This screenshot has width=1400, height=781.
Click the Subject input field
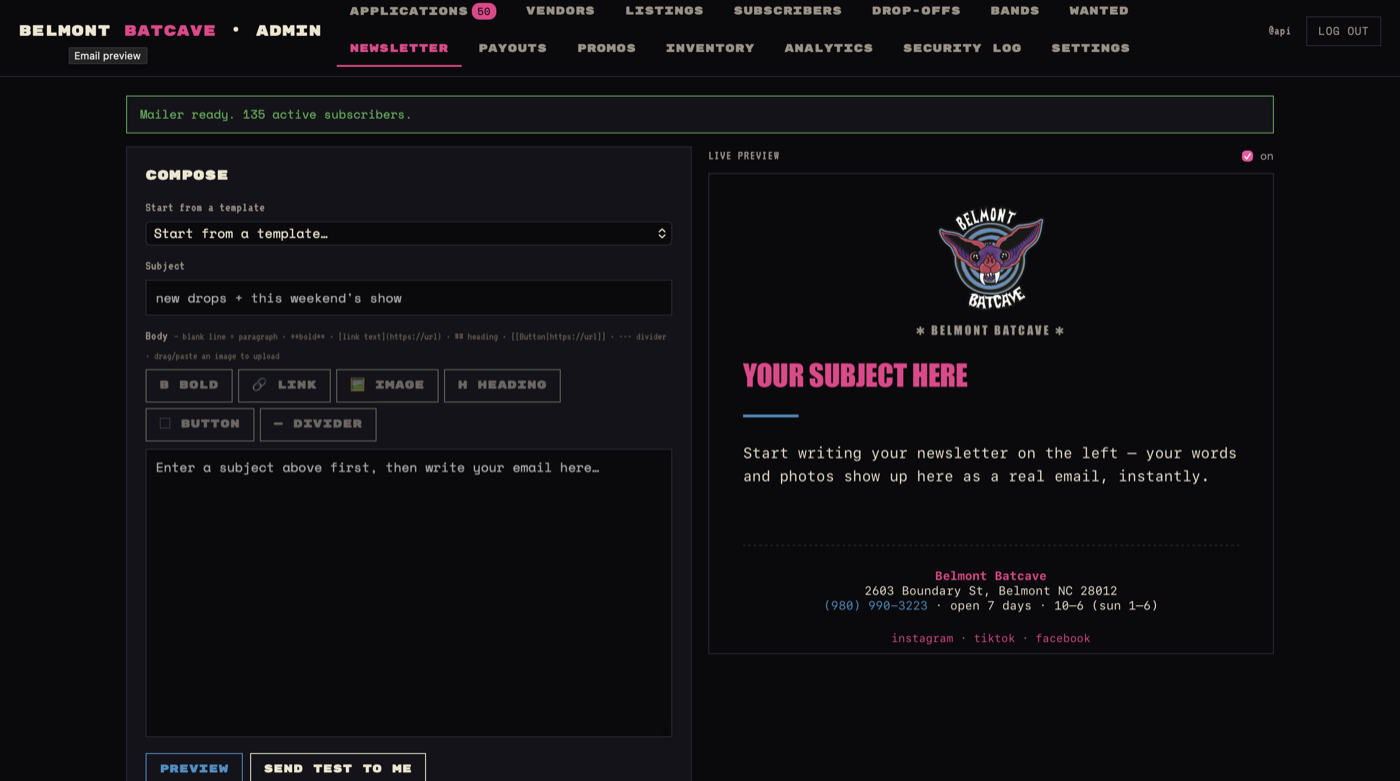click(x=408, y=298)
